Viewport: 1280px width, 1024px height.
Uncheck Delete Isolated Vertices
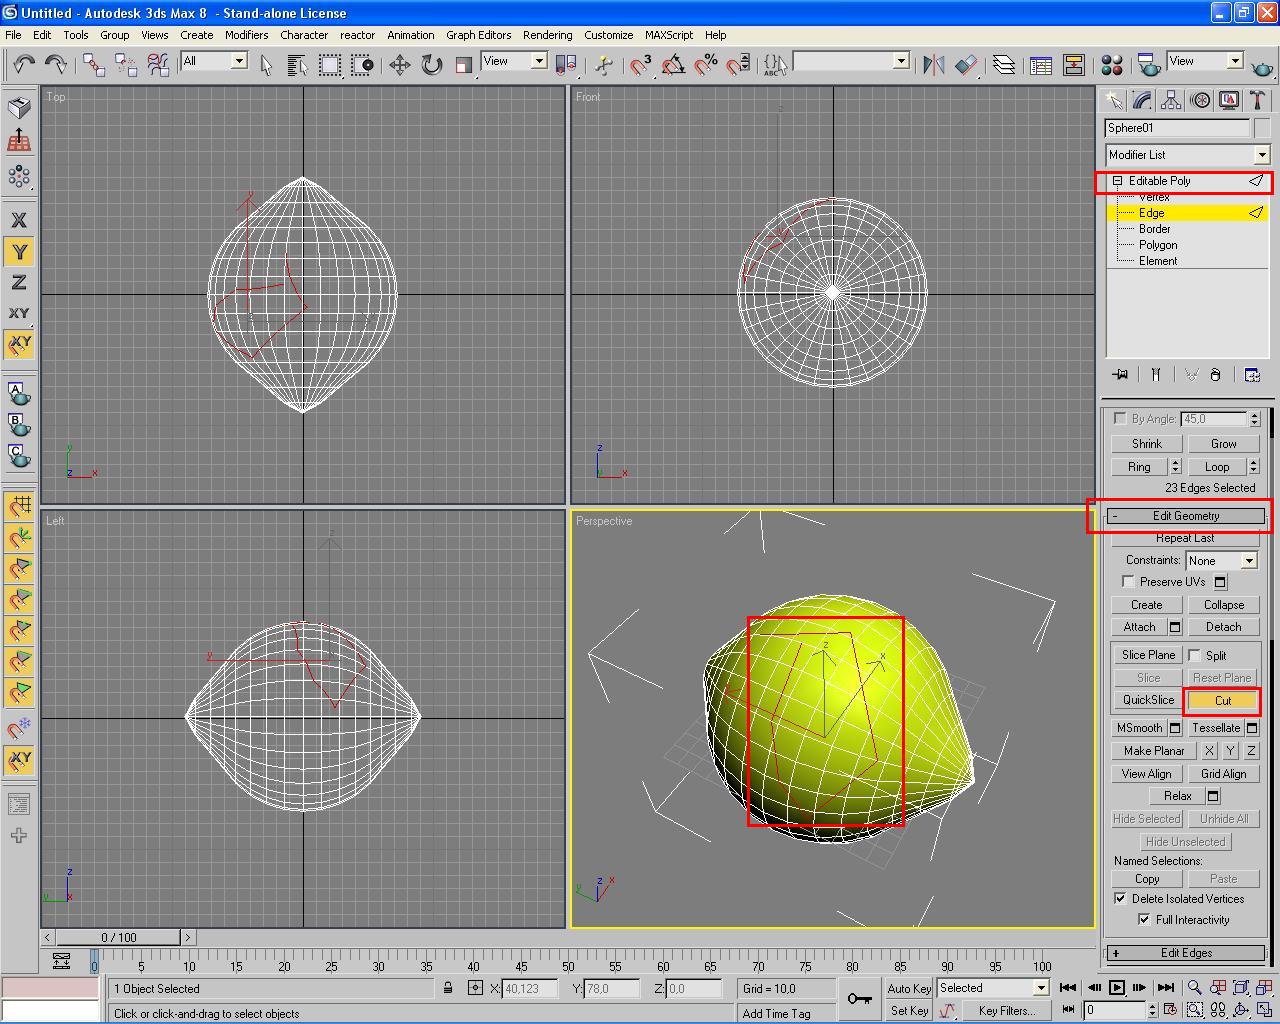tap(1120, 899)
